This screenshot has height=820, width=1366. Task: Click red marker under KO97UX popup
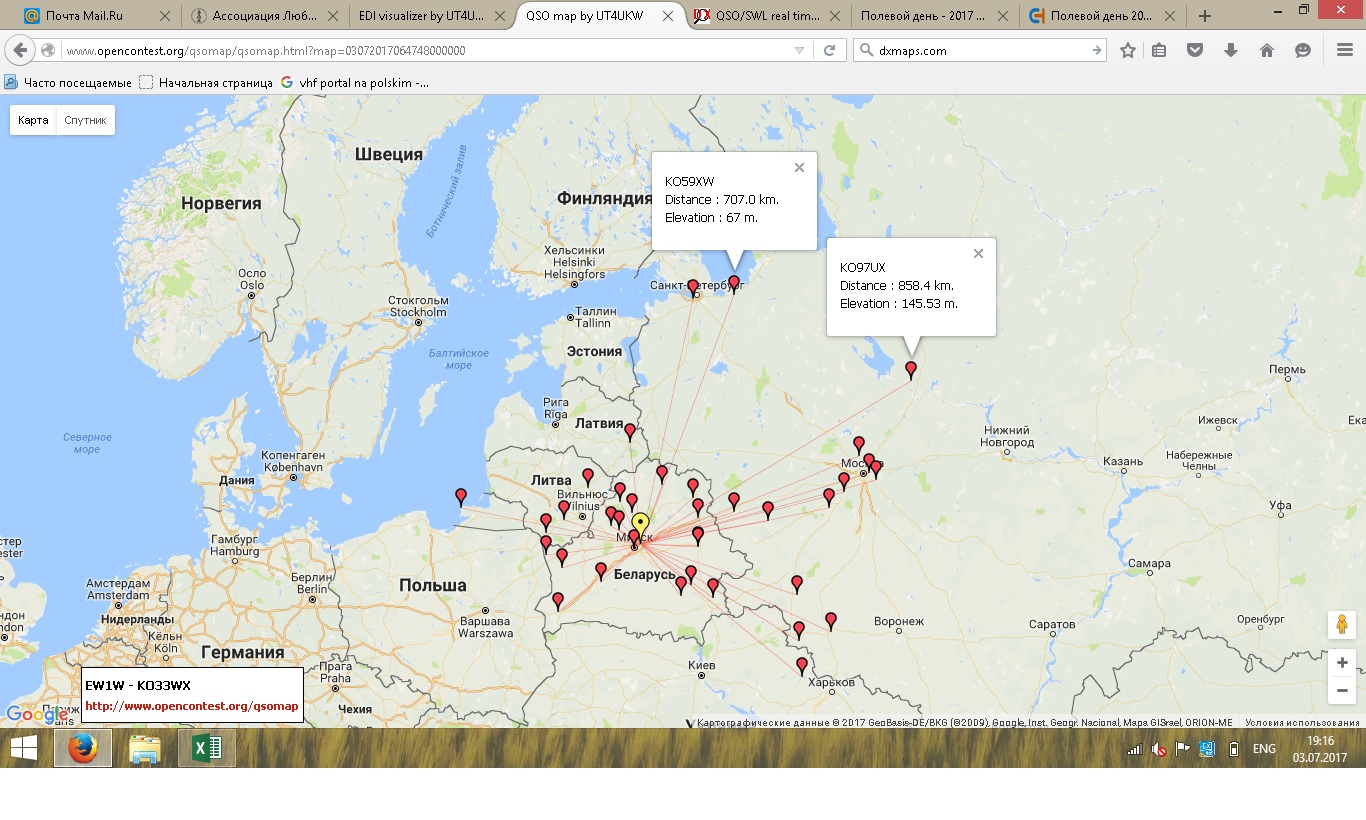(x=911, y=370)
